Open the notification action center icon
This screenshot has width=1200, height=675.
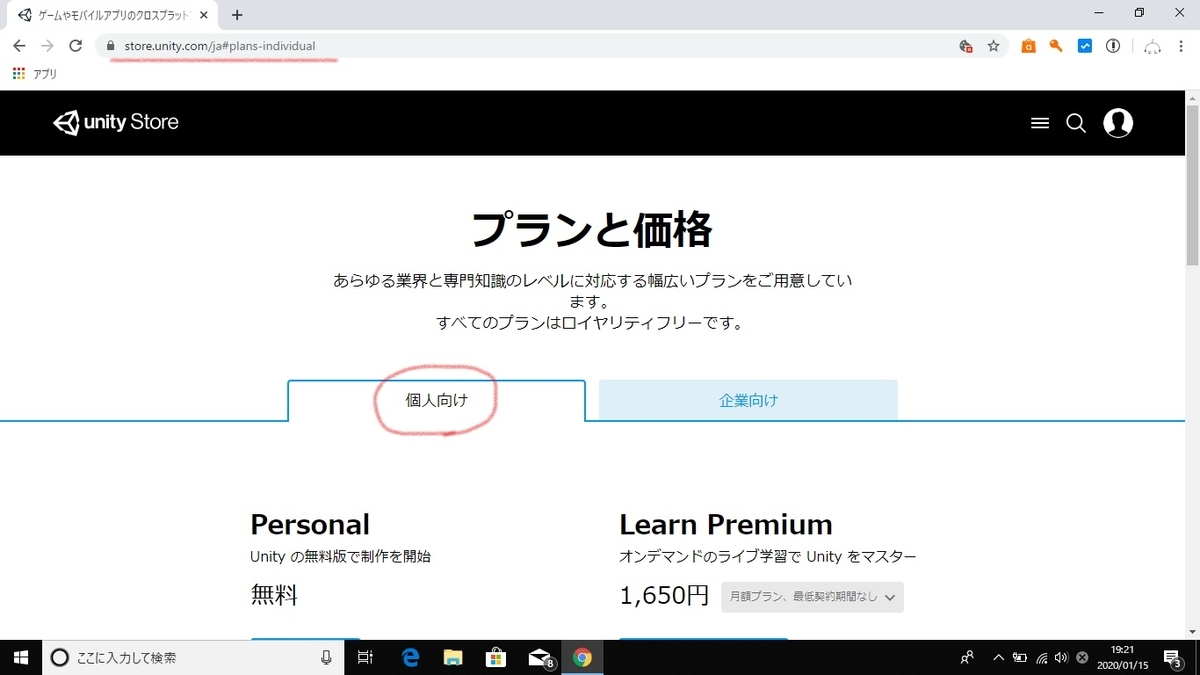(x=1172, y=657)
